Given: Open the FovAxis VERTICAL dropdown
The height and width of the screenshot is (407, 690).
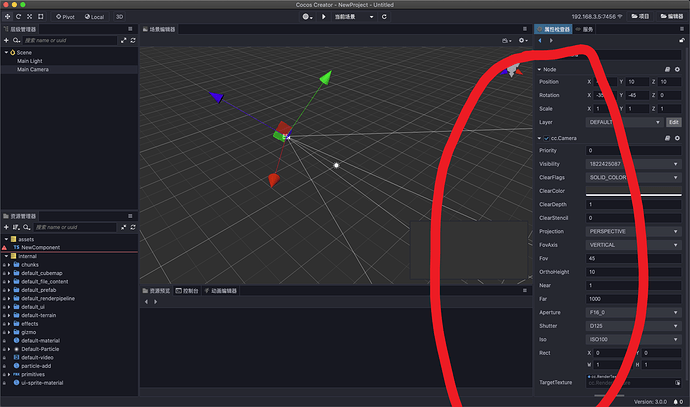Looking at the screenshot, I should point(633,245).
